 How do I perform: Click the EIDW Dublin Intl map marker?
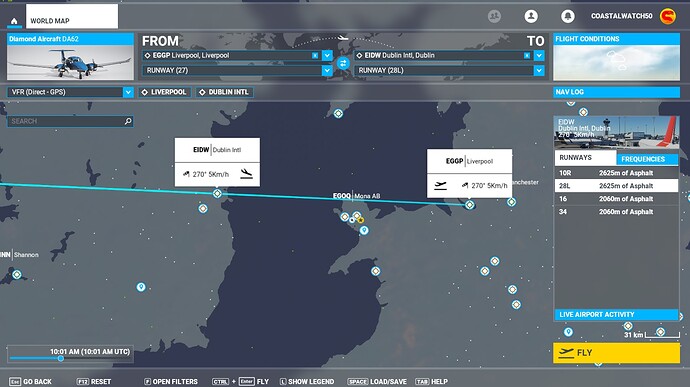point(217,193)
